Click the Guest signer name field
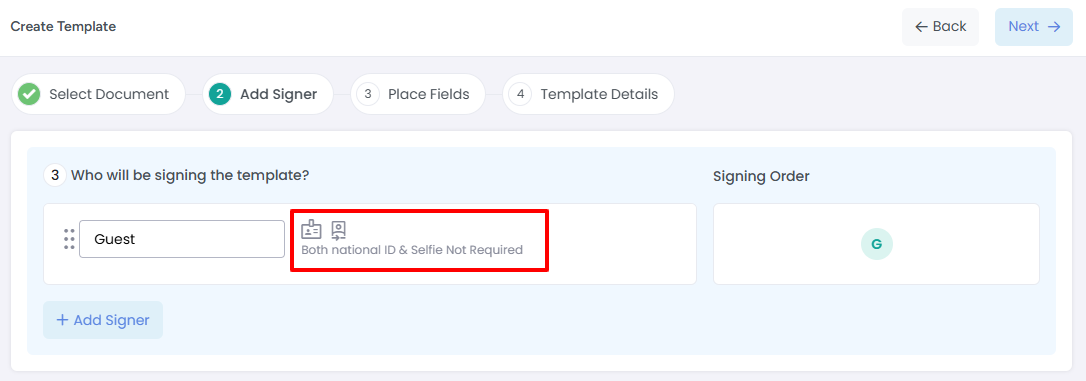This screenshot has height=381, width=1086. (181, 239)
